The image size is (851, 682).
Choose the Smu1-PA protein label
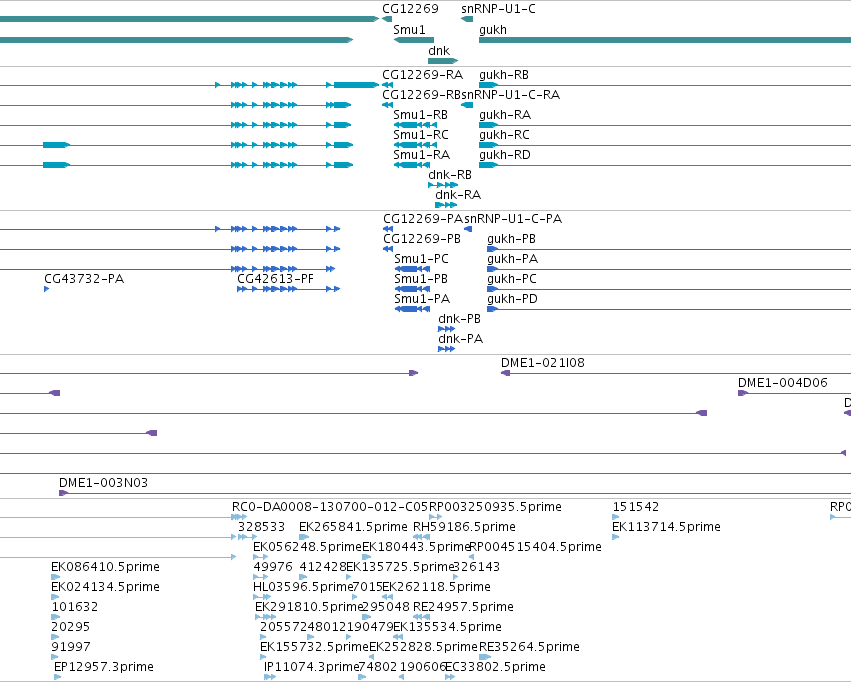422,299
